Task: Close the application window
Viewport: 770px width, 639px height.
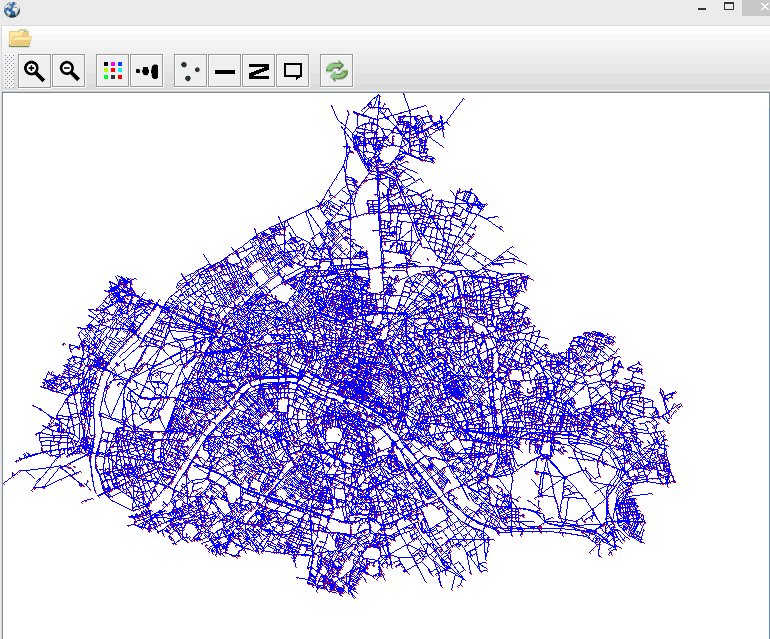Action: [763, 7]
